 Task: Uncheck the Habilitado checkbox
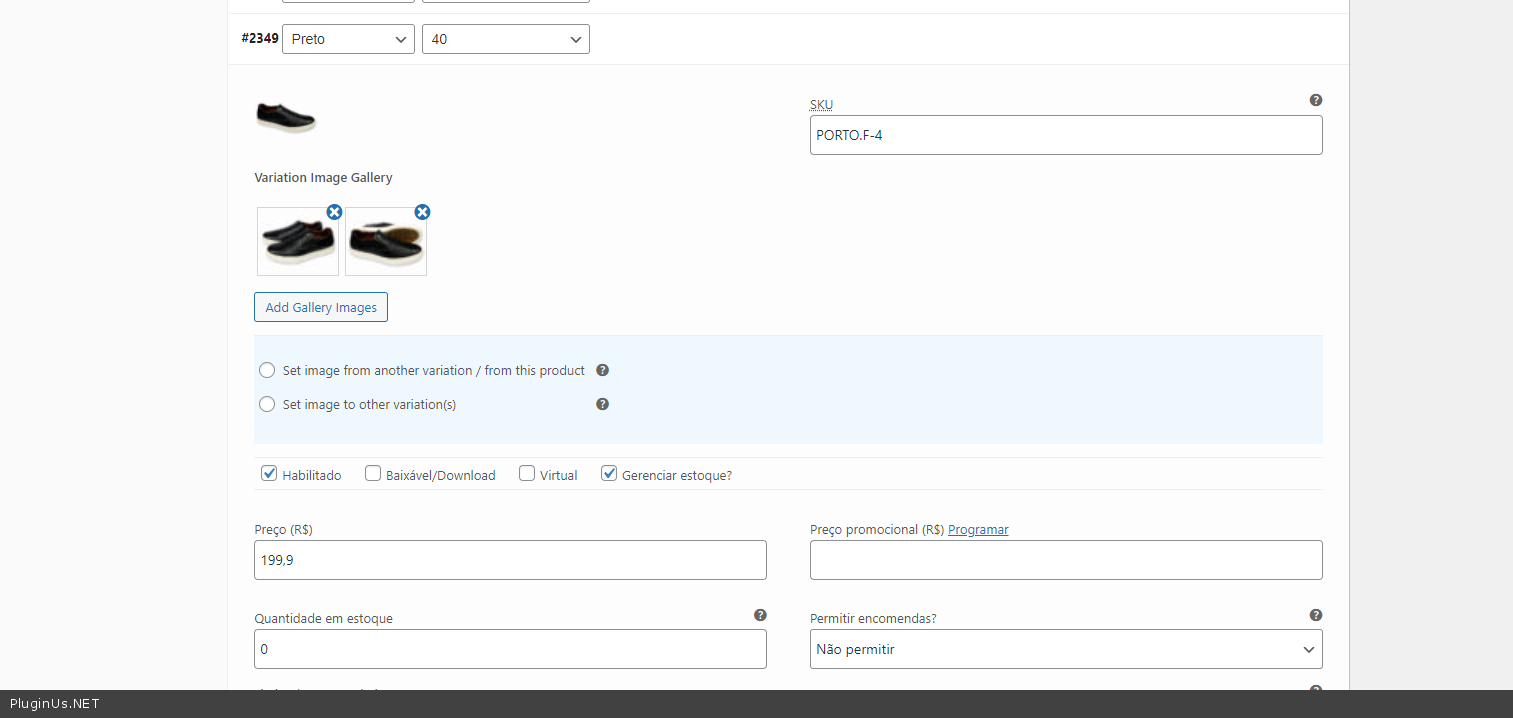coord(269,474)
